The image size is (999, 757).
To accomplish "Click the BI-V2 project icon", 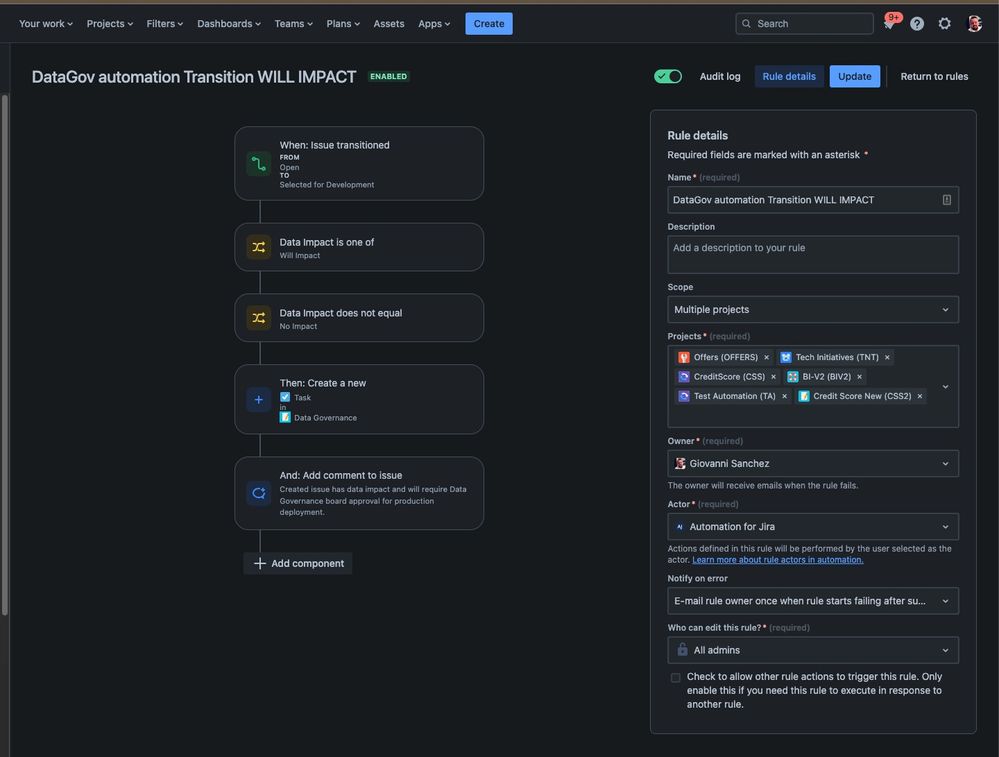I will tap(793, 377).
